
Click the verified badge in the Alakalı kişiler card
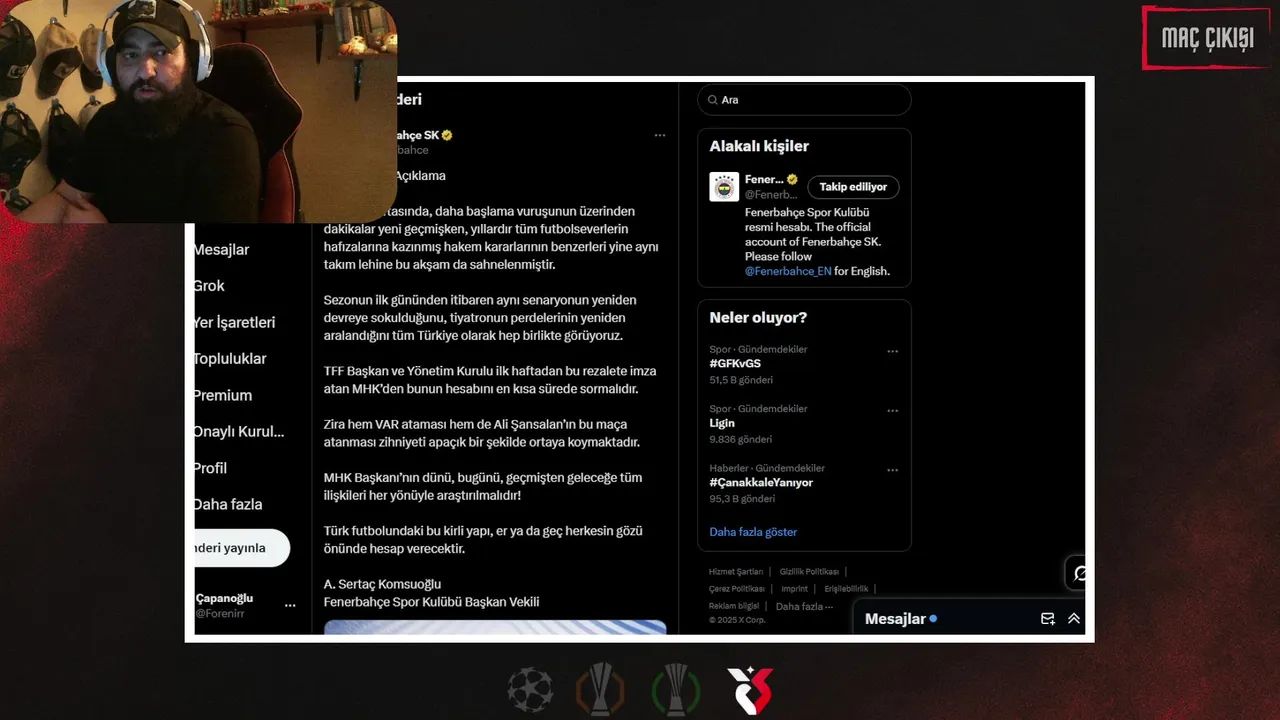[792, 180]
